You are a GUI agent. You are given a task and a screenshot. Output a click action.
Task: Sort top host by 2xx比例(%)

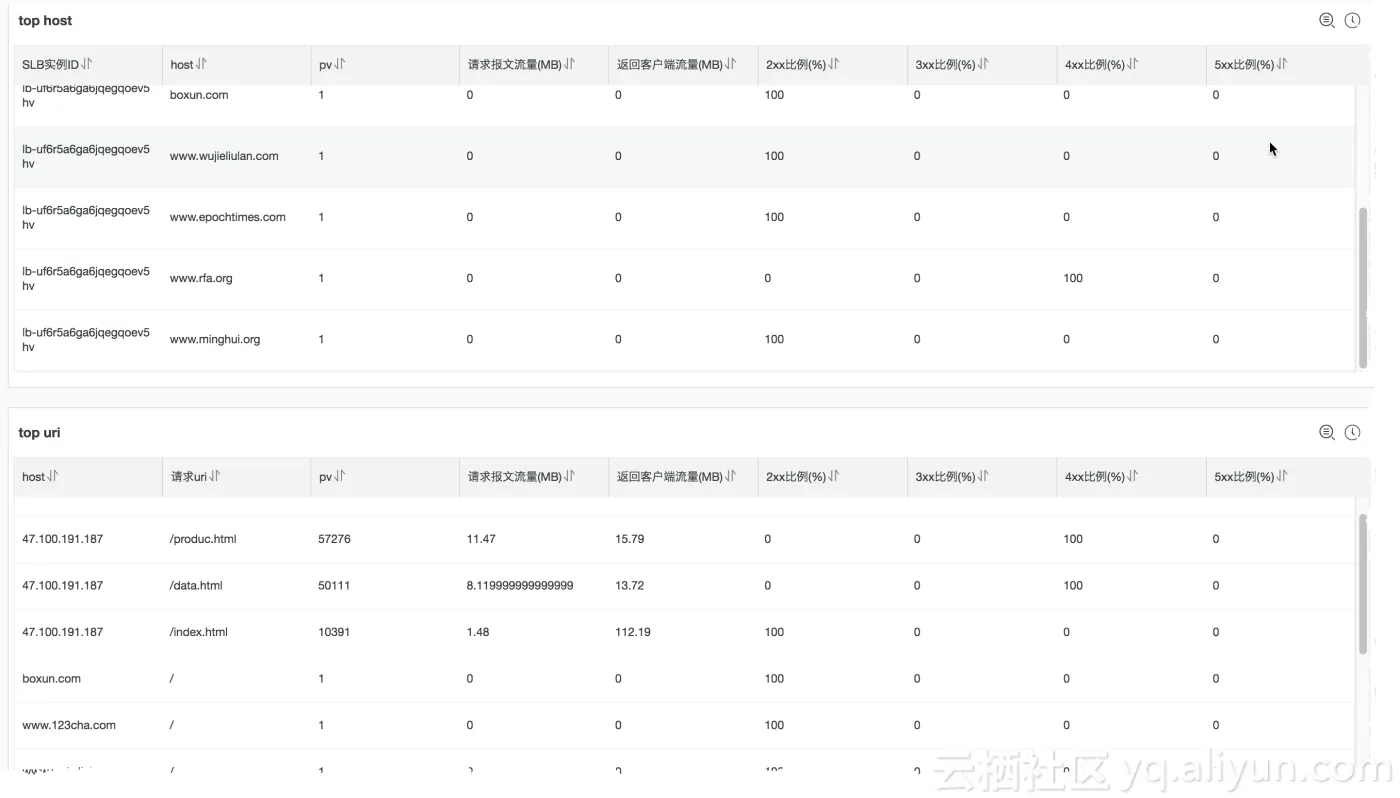click(834, 64)
